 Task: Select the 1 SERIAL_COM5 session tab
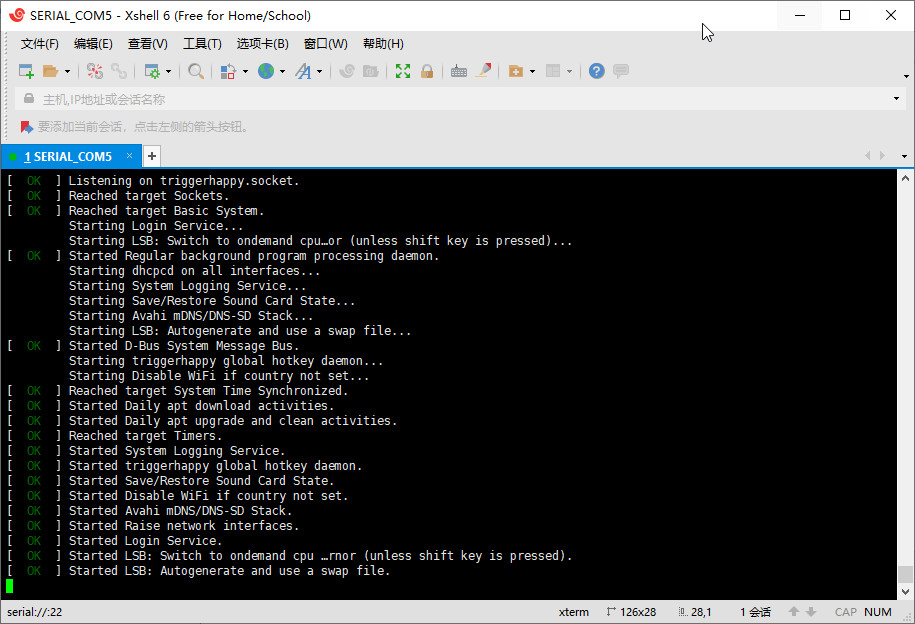pyautogui.click(x=67, y=157)
